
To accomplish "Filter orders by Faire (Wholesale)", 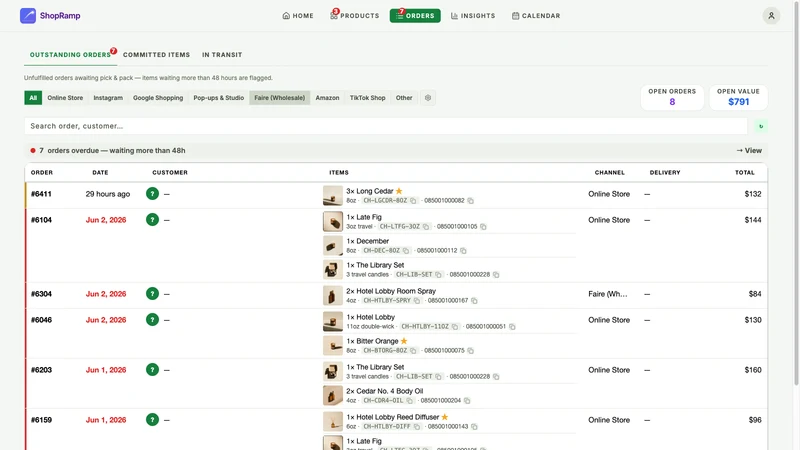I will coord(280,98).
